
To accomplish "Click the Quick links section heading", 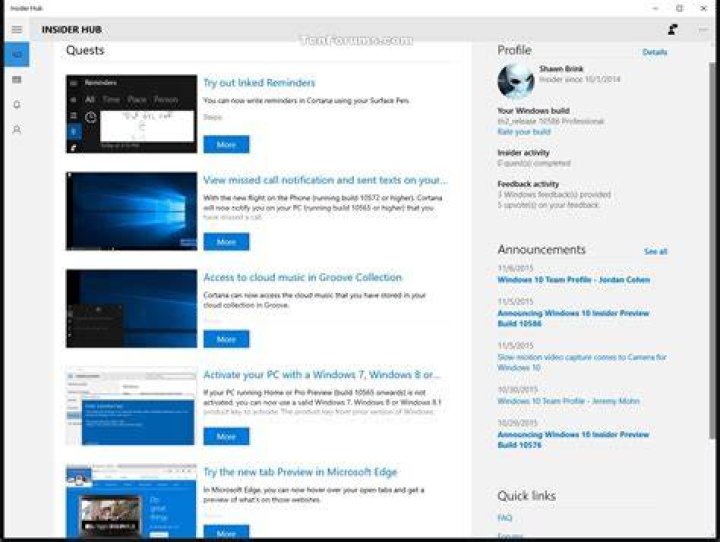I will click(x=527, y=496).
